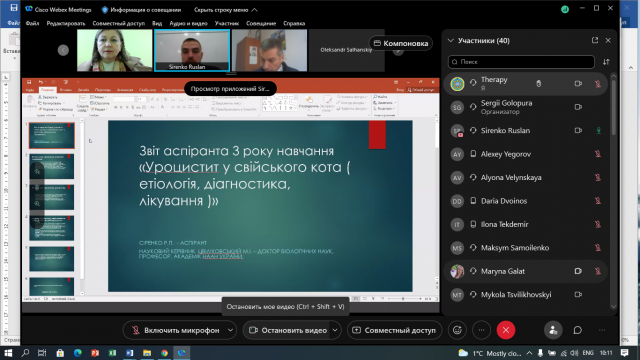Collapse the Участники (40) list

[x=451, y=40]
